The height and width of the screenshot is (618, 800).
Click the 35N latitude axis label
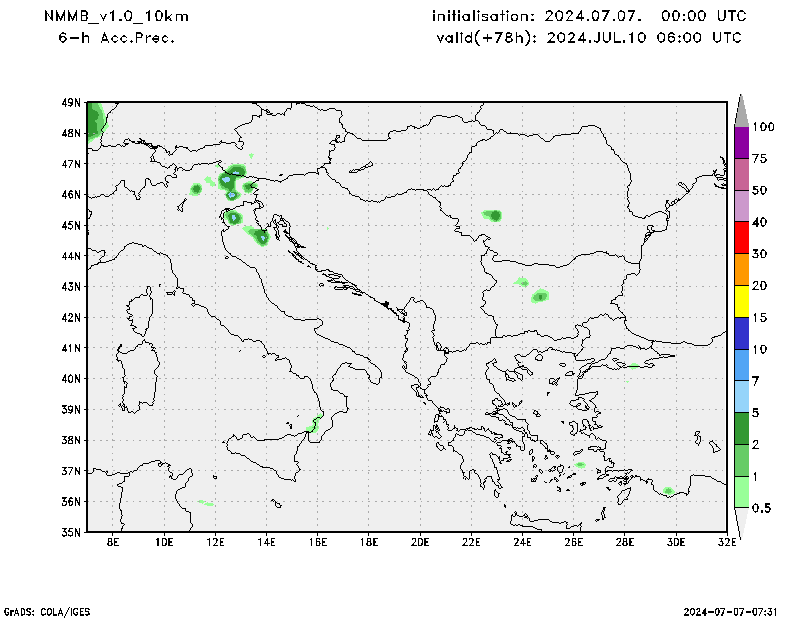click(x=70, y=532)
